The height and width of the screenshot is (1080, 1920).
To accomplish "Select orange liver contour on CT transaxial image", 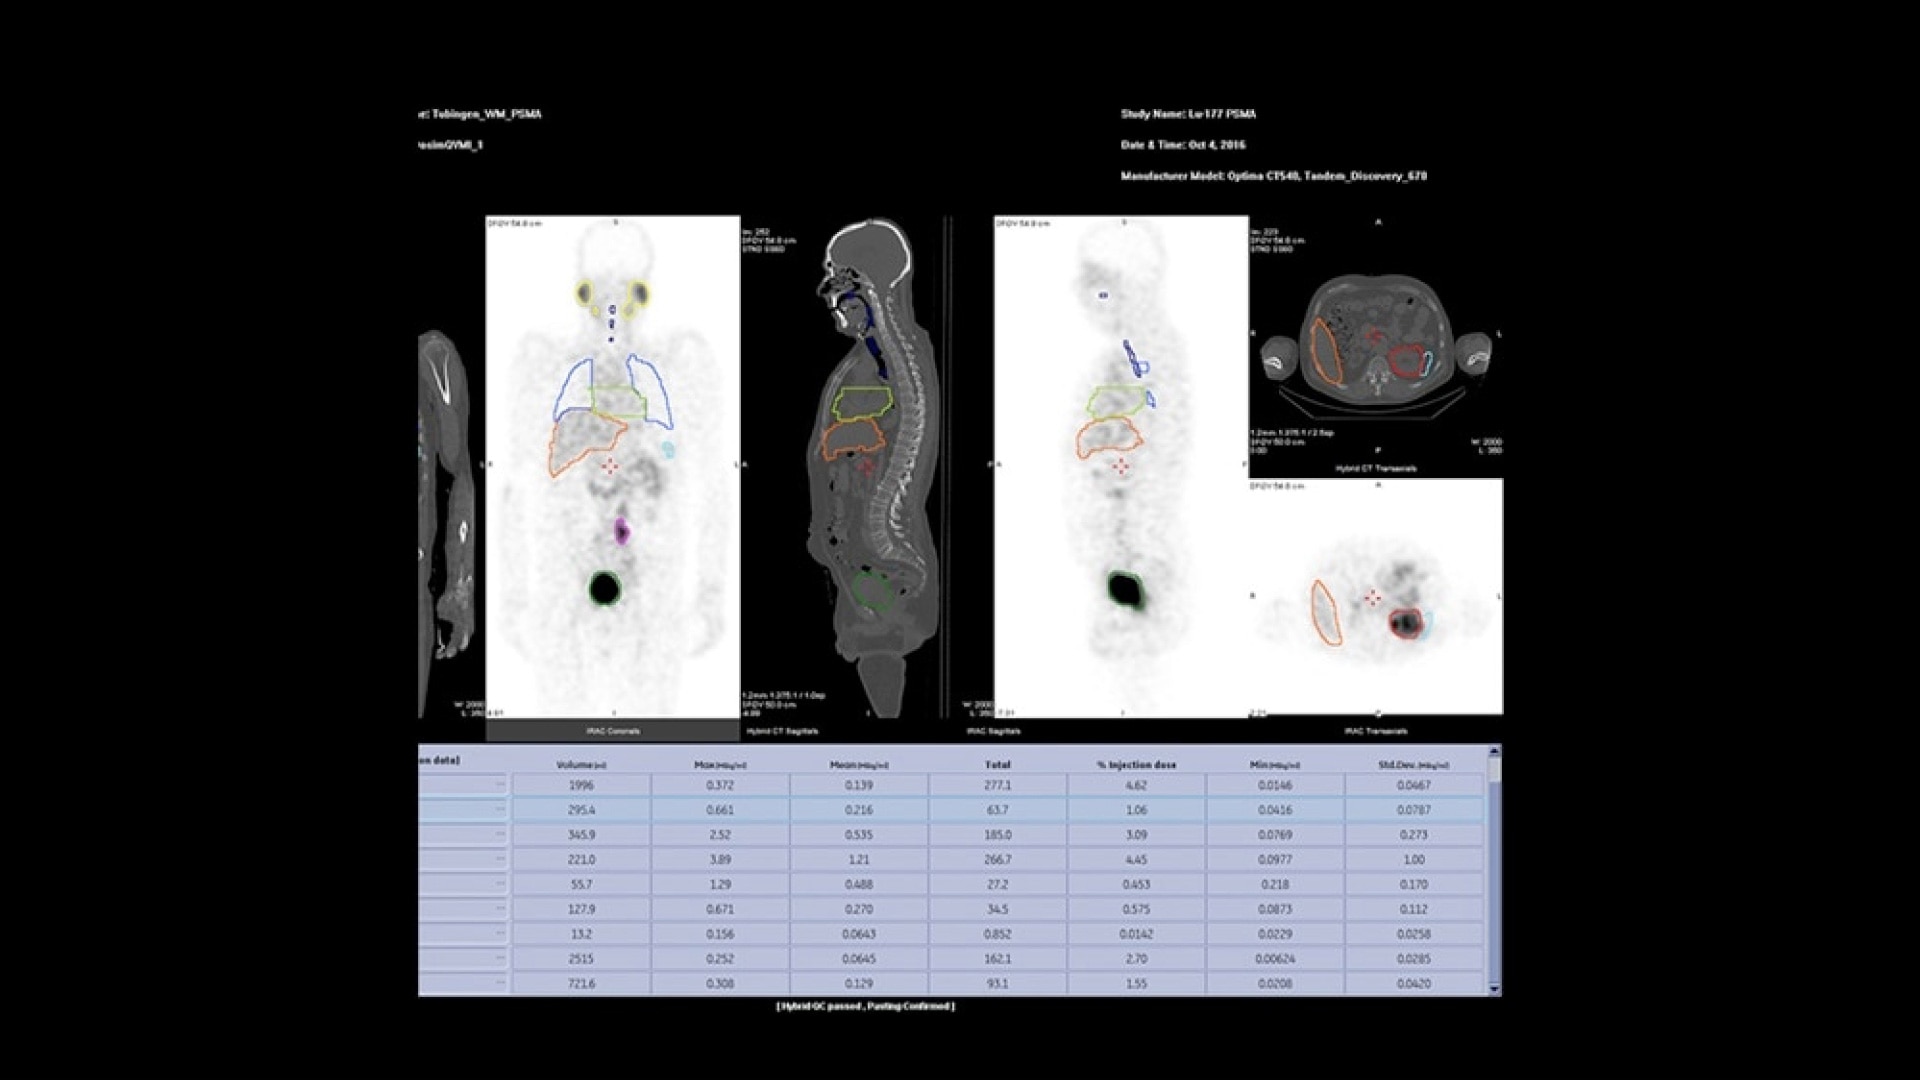I will 1325,352.
